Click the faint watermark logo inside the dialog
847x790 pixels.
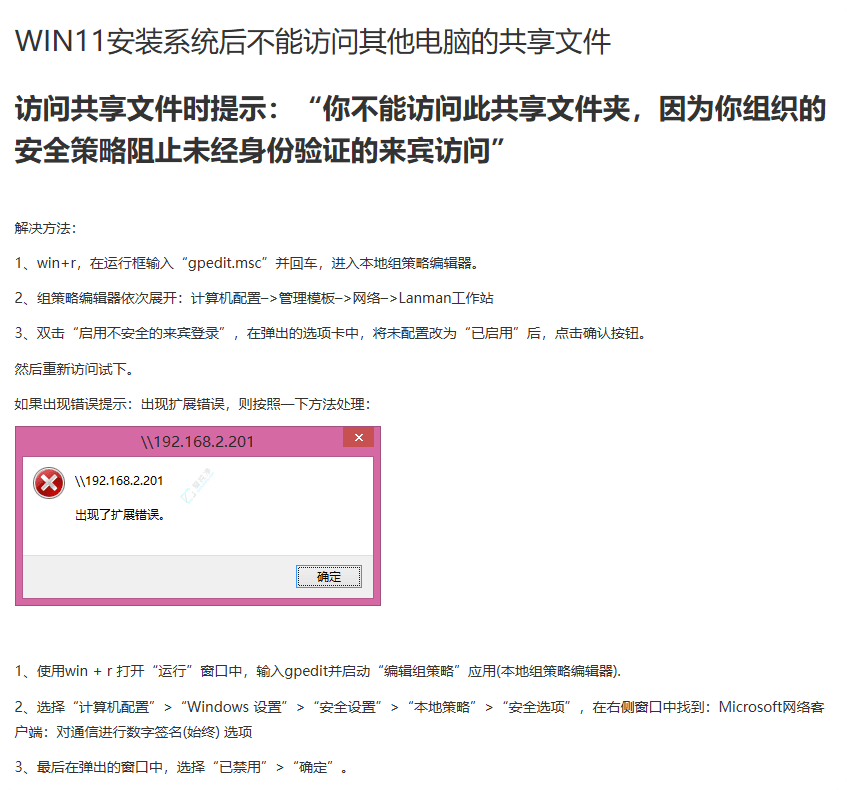pyautogui.click(x=197, y=485)
